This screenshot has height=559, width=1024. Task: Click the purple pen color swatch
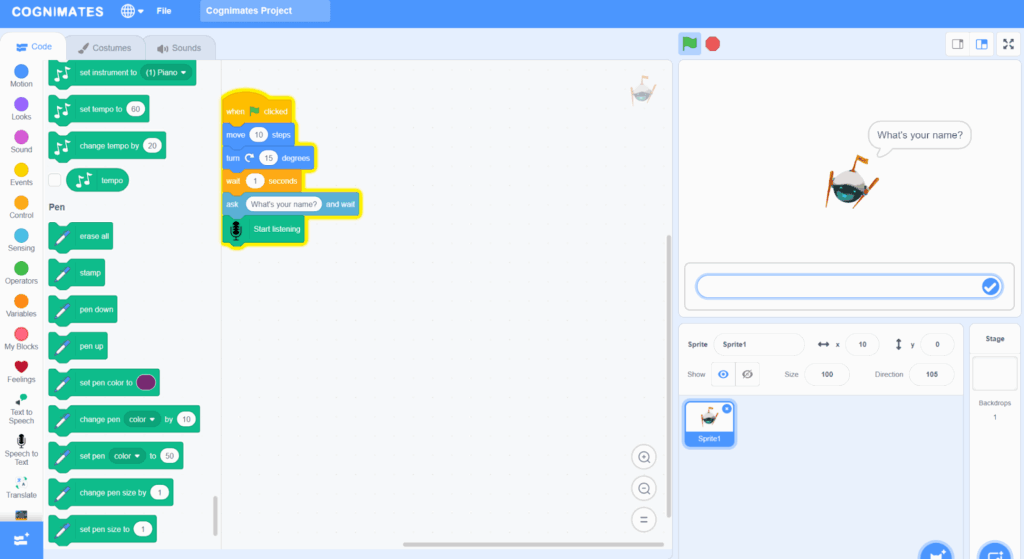(x=146, y=382)
